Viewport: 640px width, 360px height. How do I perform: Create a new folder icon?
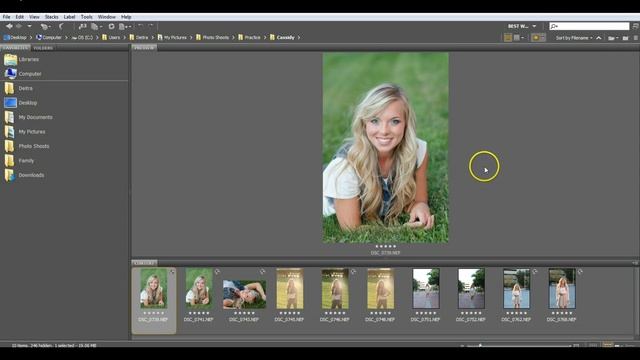pyautogui.click(x=625, y=38)
